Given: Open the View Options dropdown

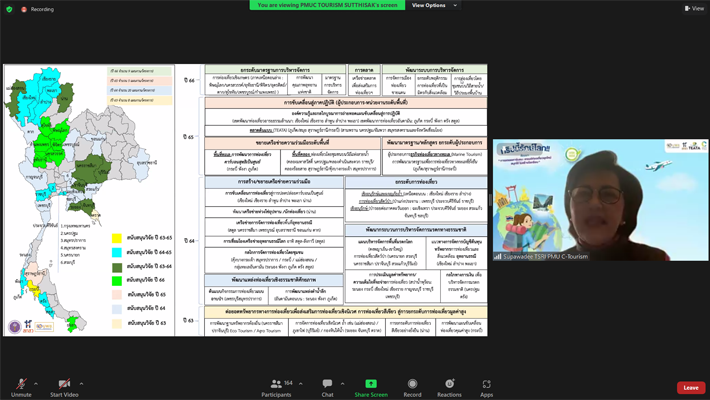Looking at the screenshot, I should tap(432, 5).
